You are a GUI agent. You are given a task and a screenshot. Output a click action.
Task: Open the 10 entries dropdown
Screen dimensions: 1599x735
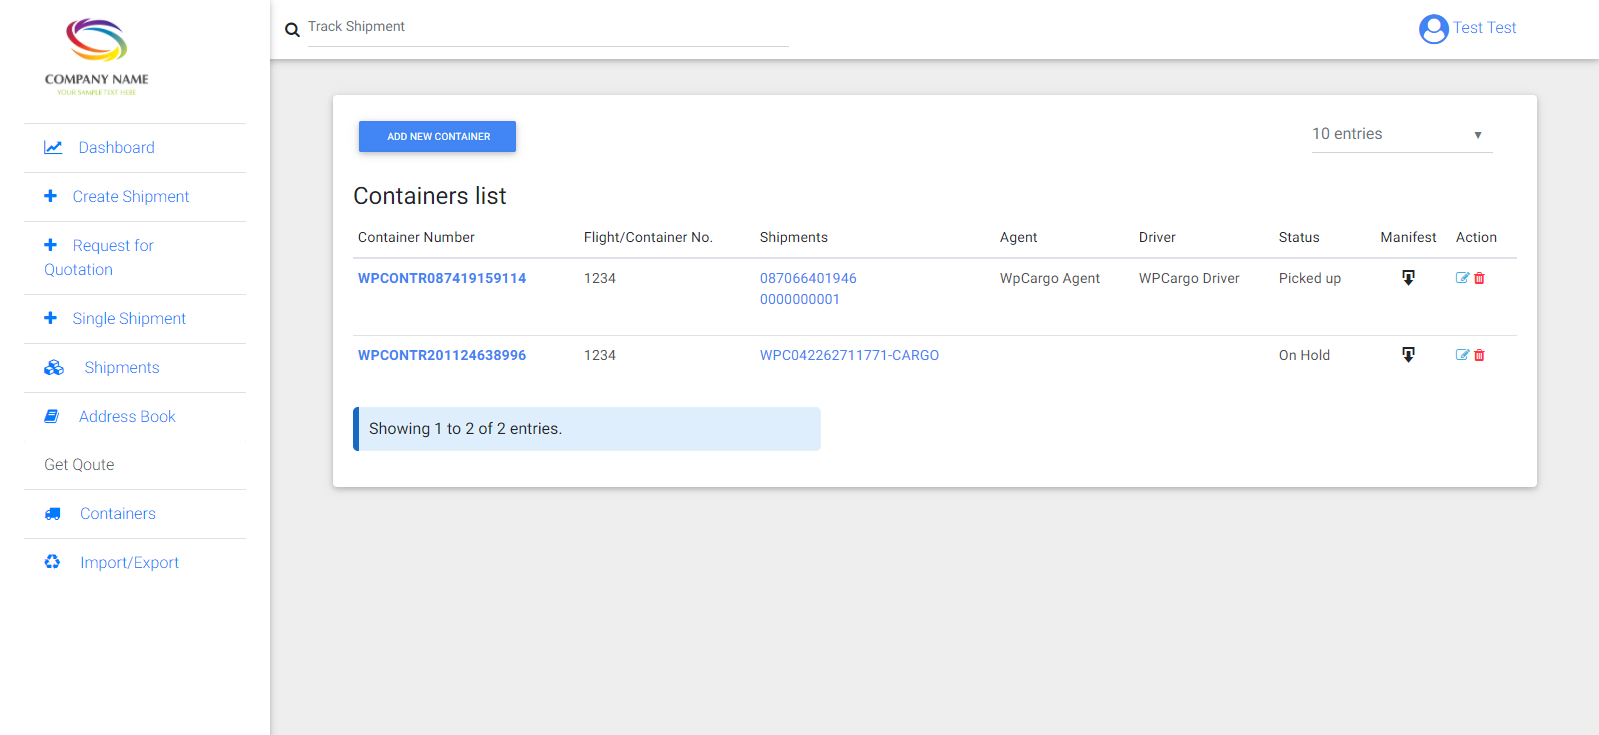pyautogui.click(x=1402, y=134)
